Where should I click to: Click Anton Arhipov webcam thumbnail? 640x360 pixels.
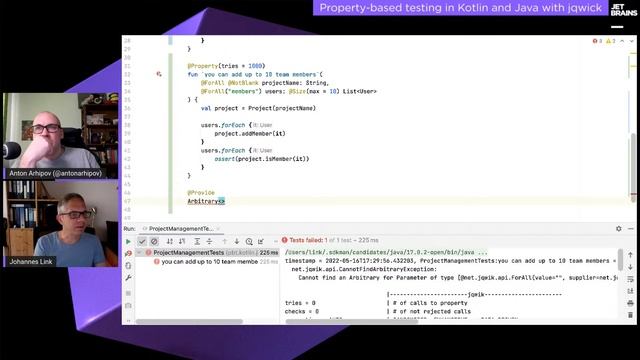(x=60, y=136)
